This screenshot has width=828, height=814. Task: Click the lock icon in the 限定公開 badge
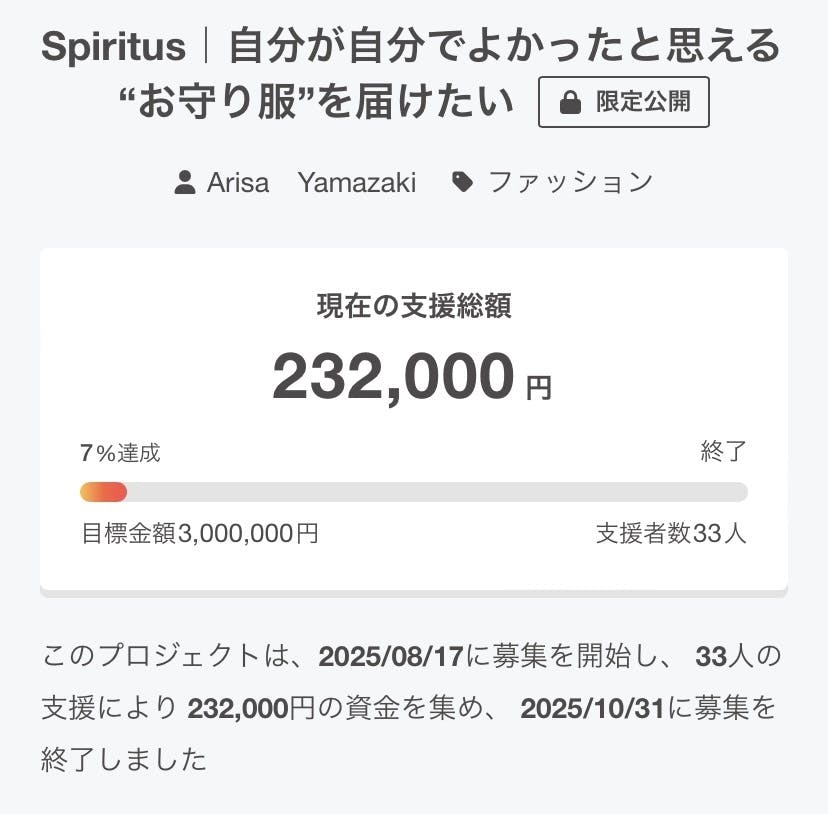(570, 103)
